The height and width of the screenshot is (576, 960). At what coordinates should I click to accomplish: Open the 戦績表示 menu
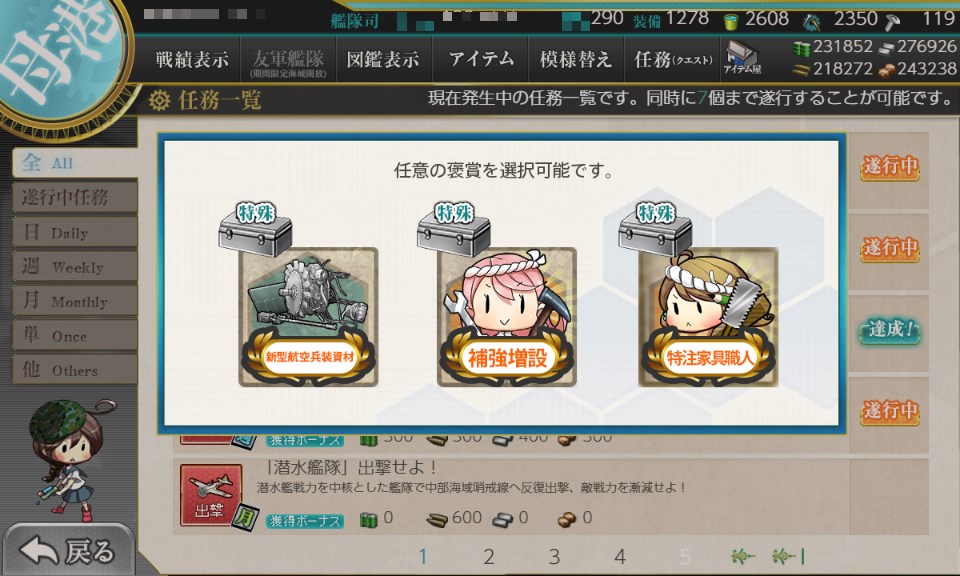tap(192, 59)
